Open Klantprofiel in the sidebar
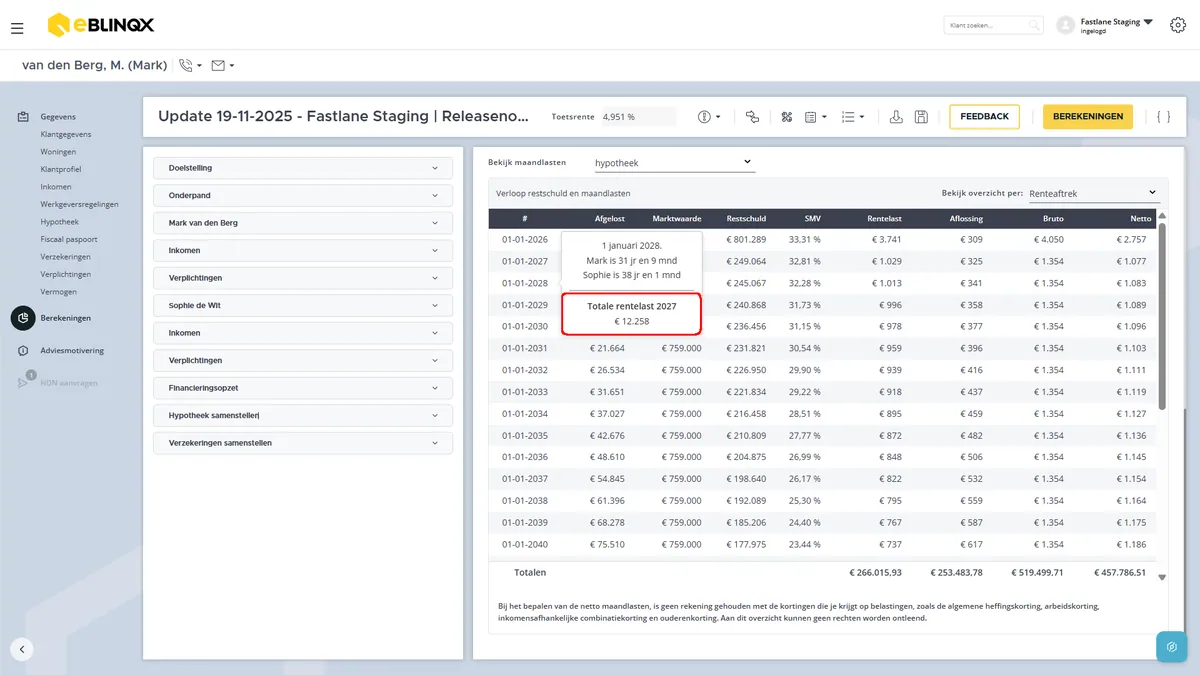The width and height of the screenshot is (1200, 675). (x=61, y=169)
